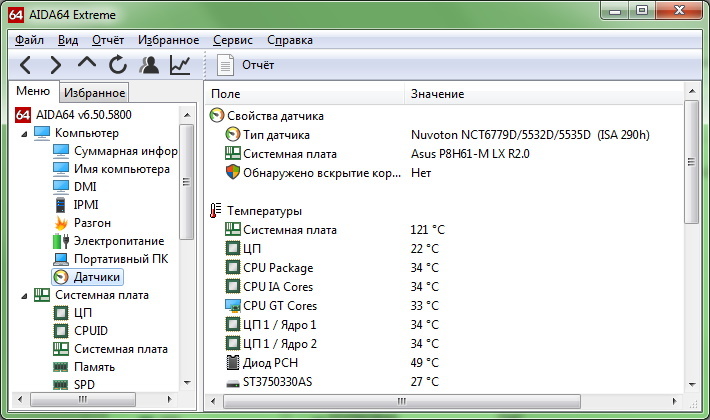Click right panel horizontal scroll left arrow

[213, 401]
